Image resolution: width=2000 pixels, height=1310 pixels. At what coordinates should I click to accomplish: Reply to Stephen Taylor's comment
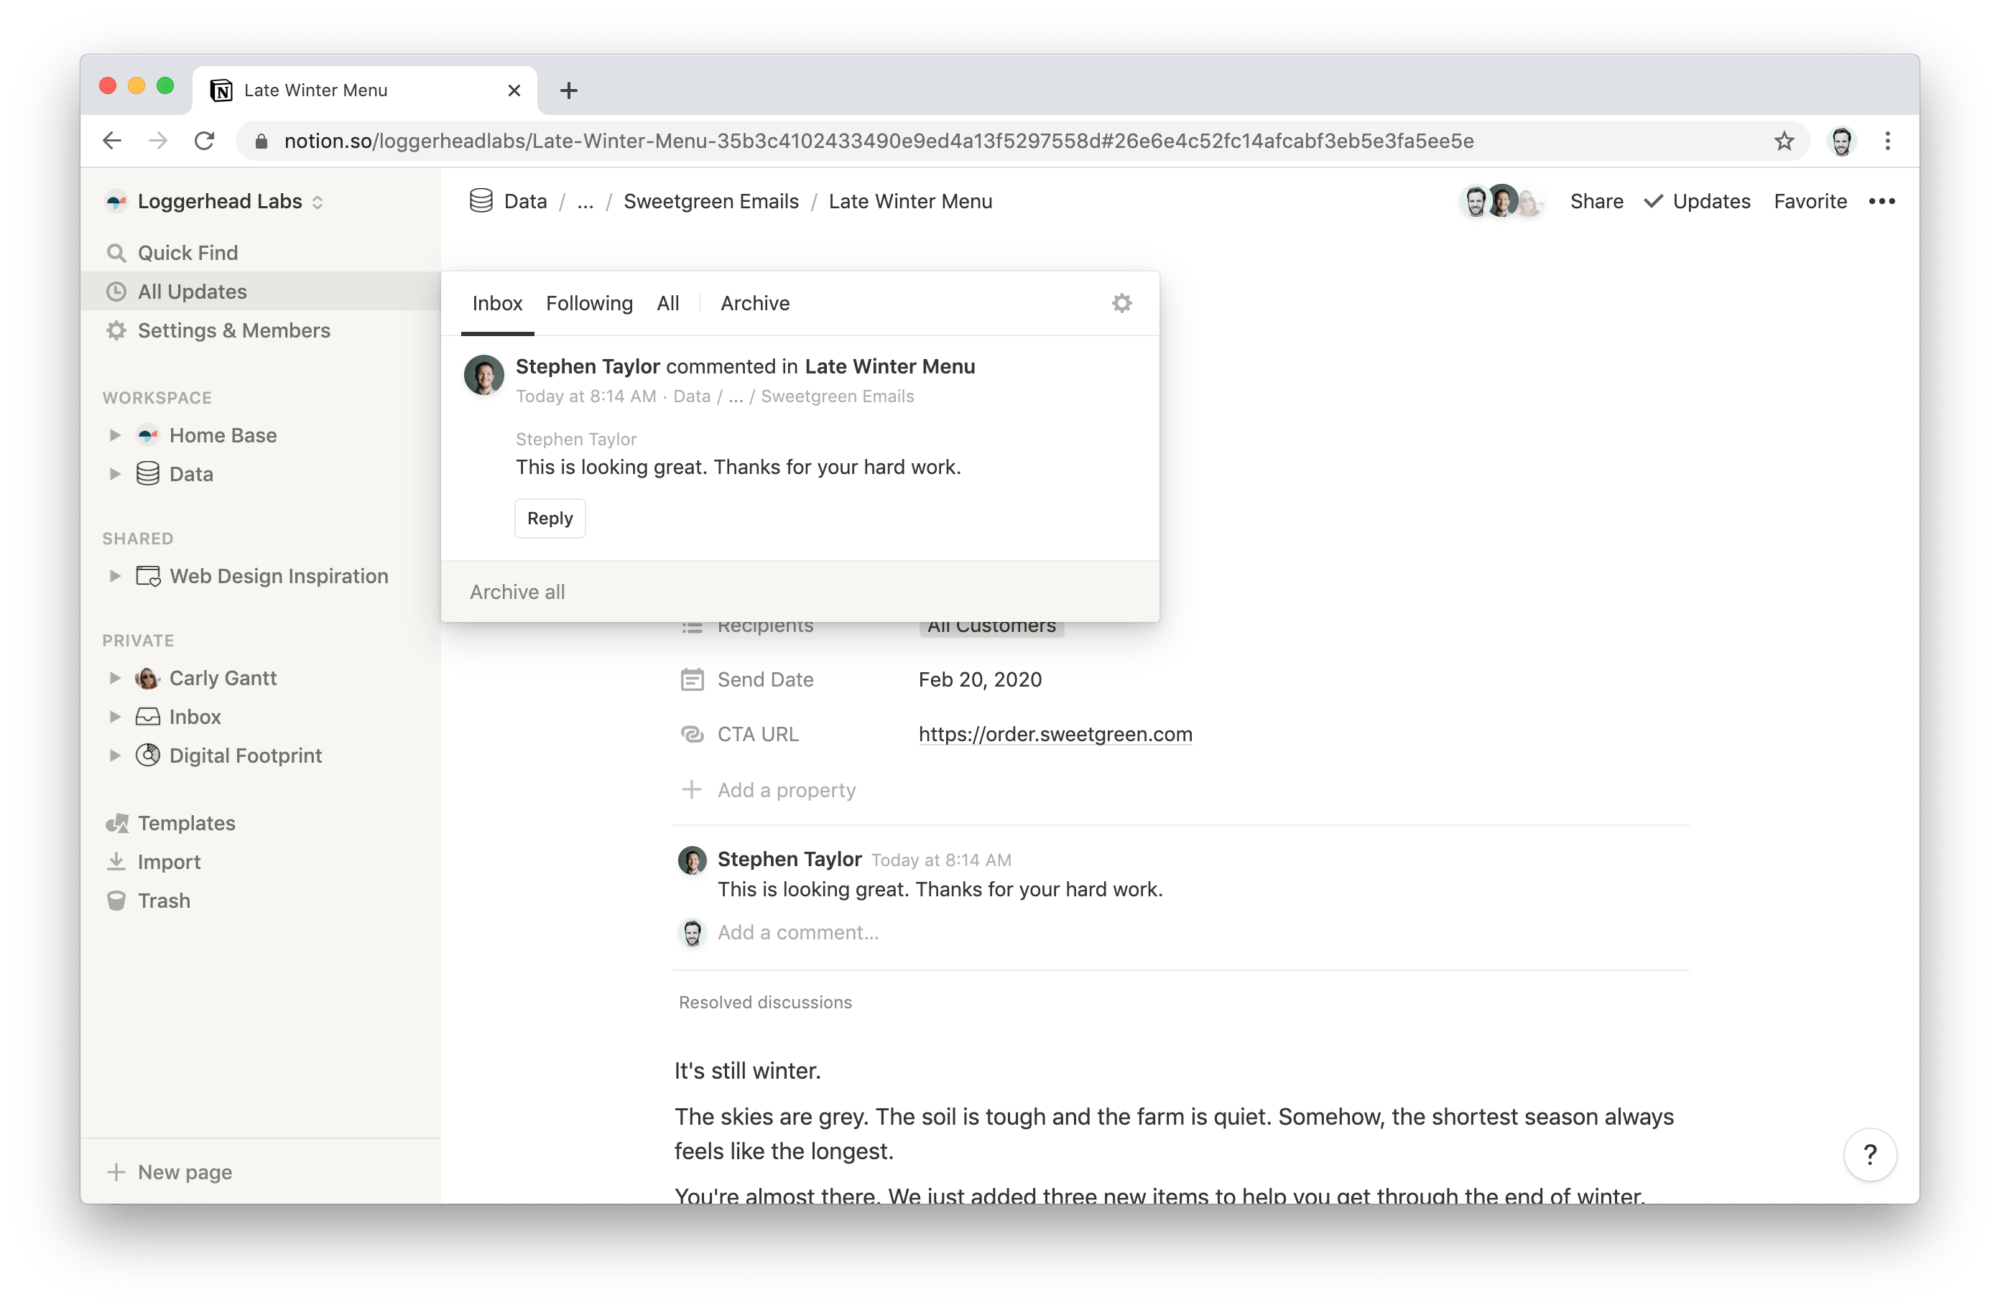(x=550, y=518)
